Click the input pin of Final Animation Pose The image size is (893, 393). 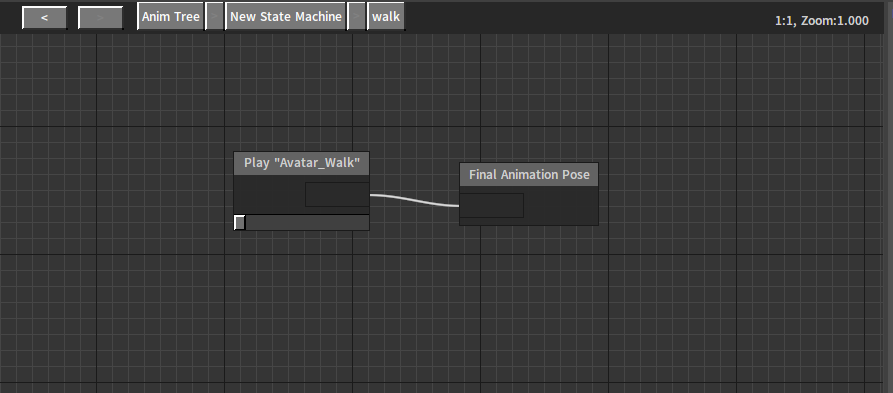coord(491,205)
